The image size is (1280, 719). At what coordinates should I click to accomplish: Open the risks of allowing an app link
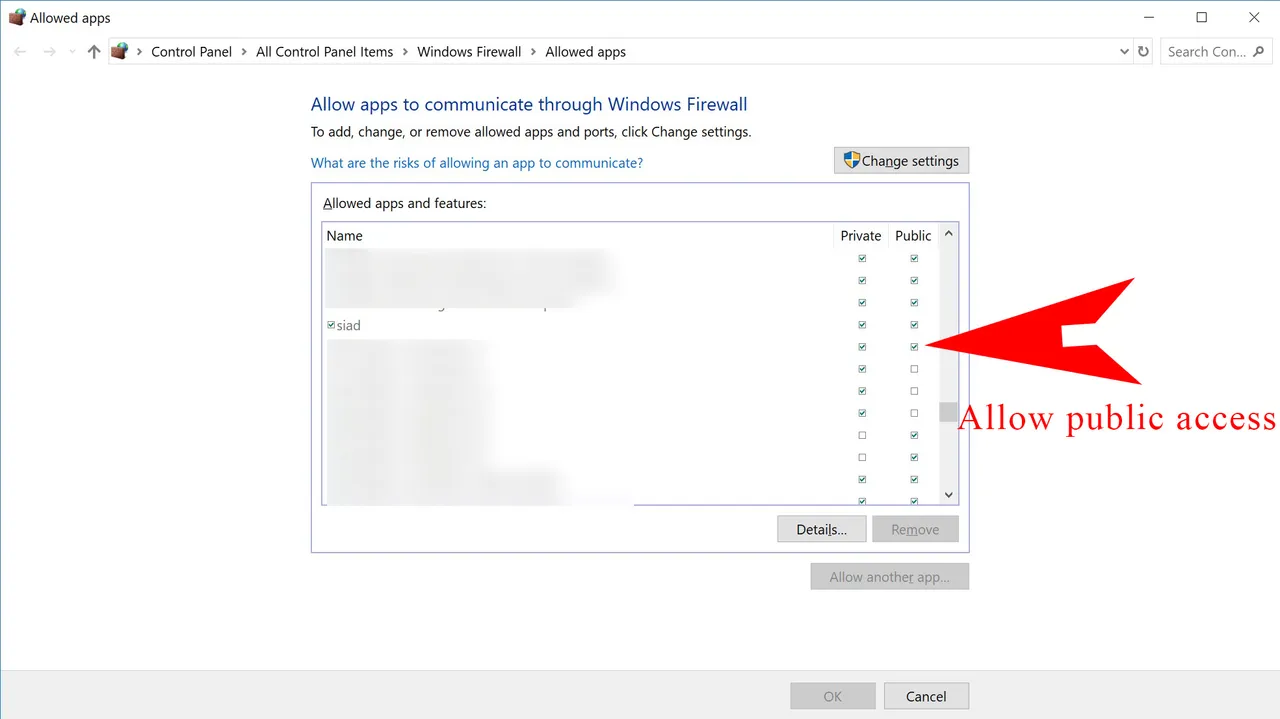point(477,163)
